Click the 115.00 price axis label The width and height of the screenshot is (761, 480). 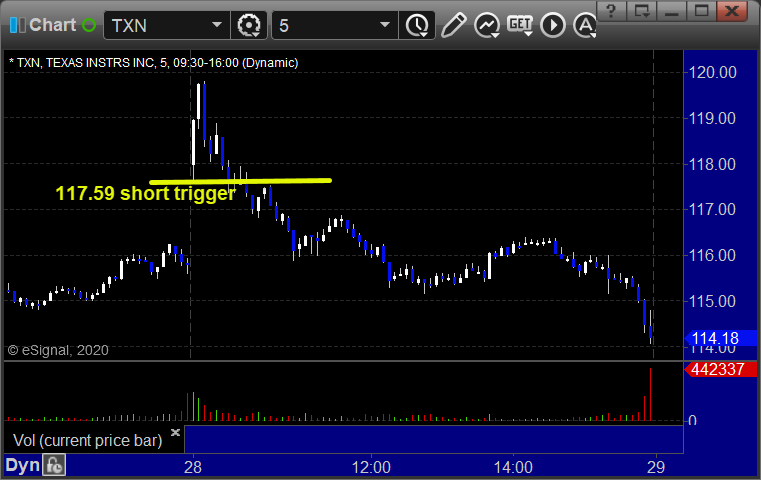712,301
